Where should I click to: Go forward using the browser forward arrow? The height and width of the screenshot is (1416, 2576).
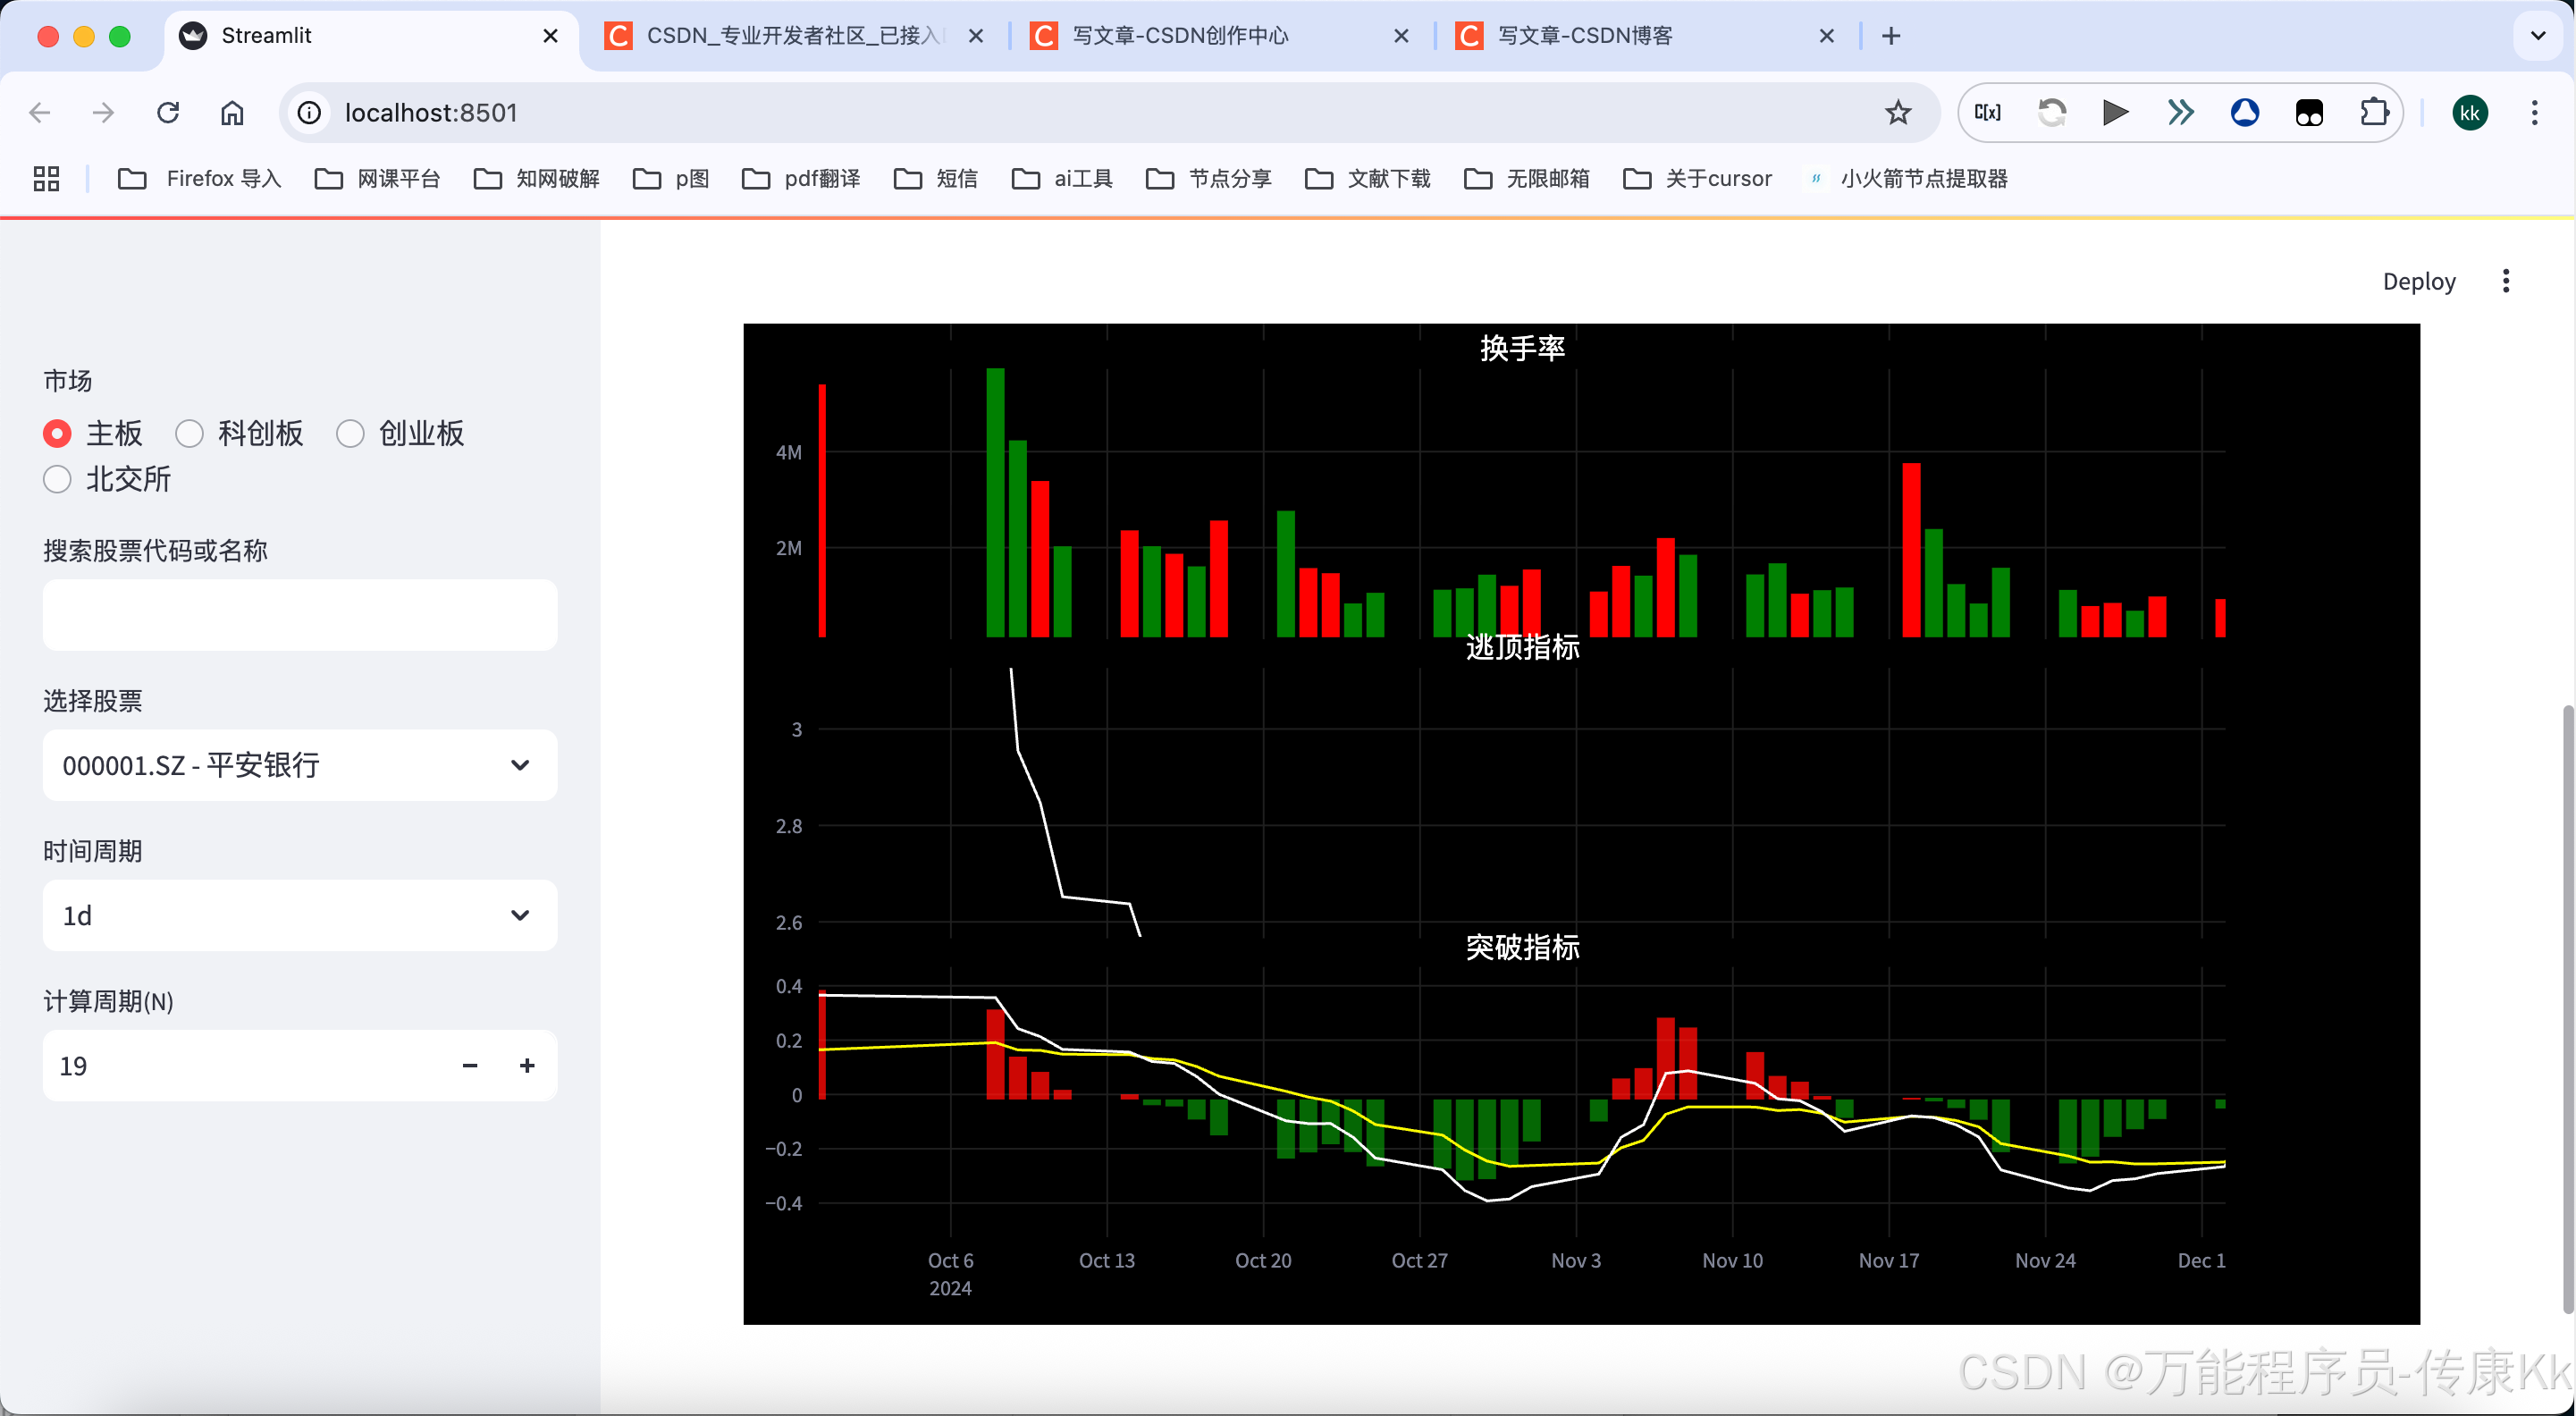point(103,113)
